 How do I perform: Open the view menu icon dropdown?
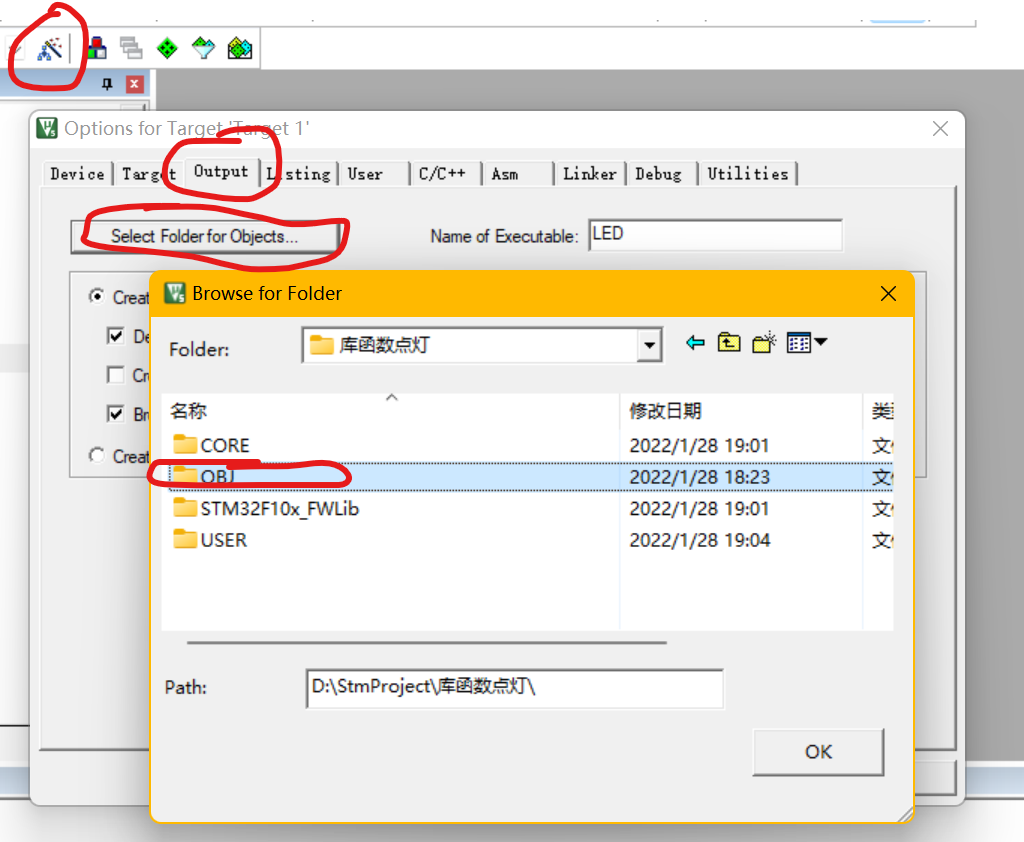pos(807,342)
